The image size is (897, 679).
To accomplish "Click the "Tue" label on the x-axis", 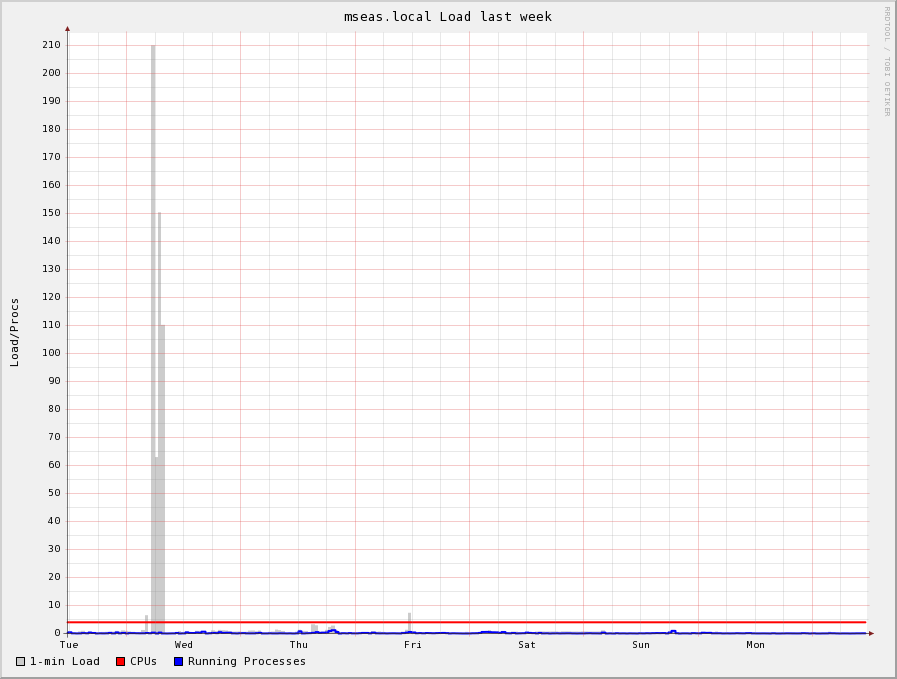I will (x=69, y=645).
